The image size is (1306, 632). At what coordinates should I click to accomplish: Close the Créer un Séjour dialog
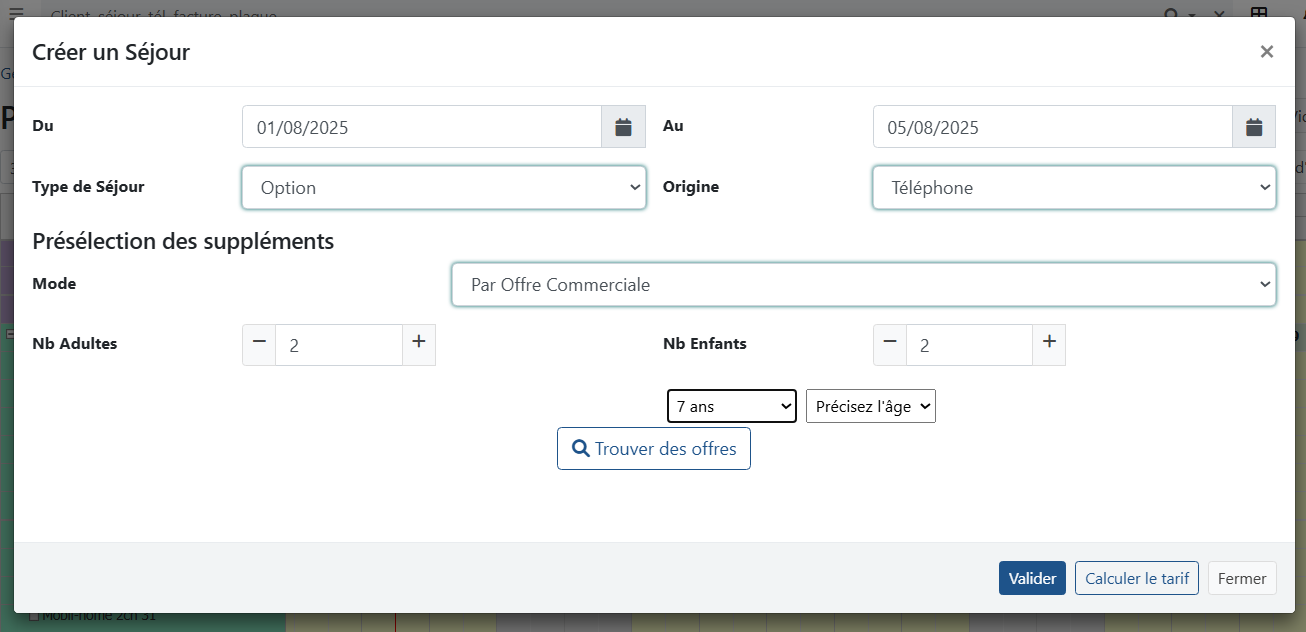tap(1266, 52)
